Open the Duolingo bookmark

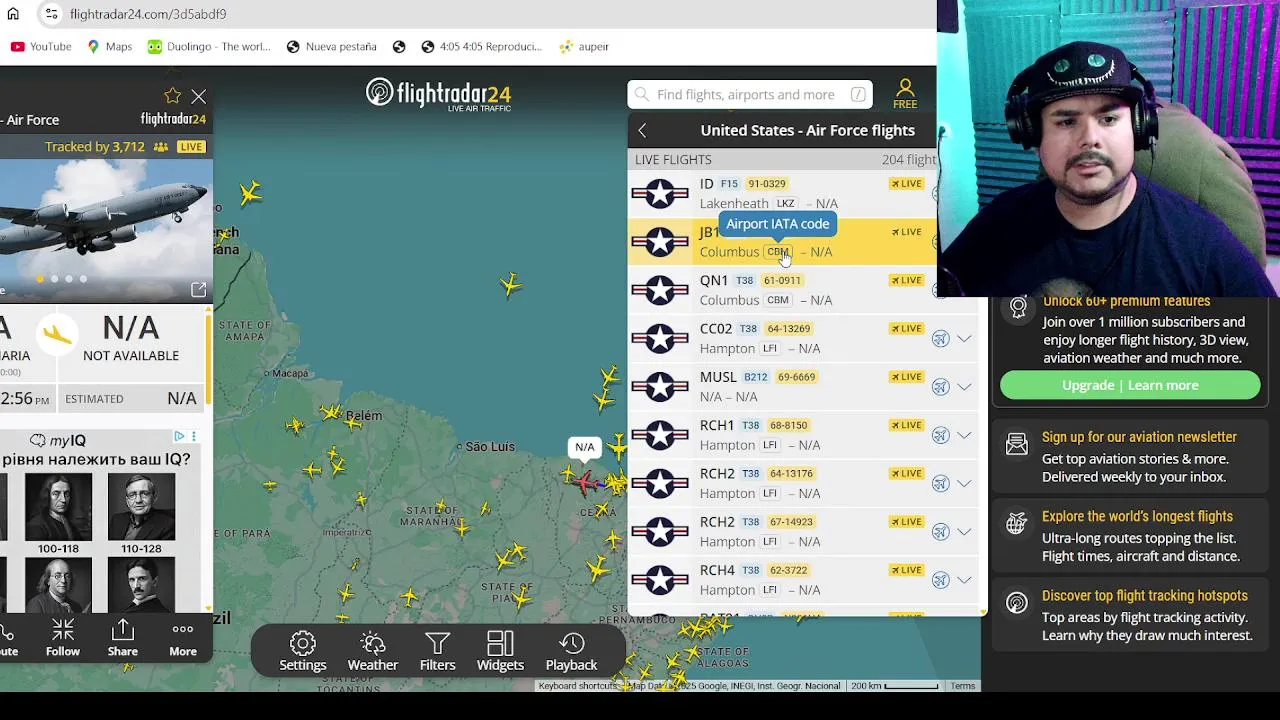click(209, 46)
